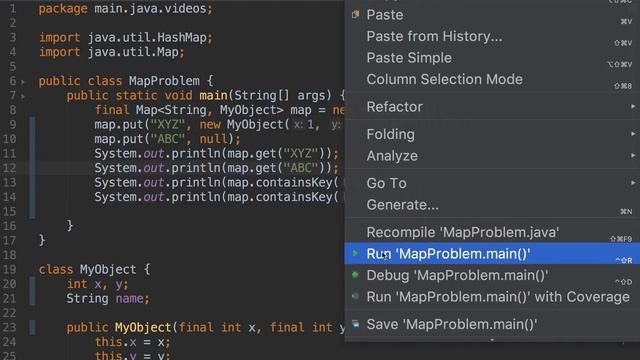The image size is (640, 360).
Task: Click the save configuration icon
Action: click(356, 324)
